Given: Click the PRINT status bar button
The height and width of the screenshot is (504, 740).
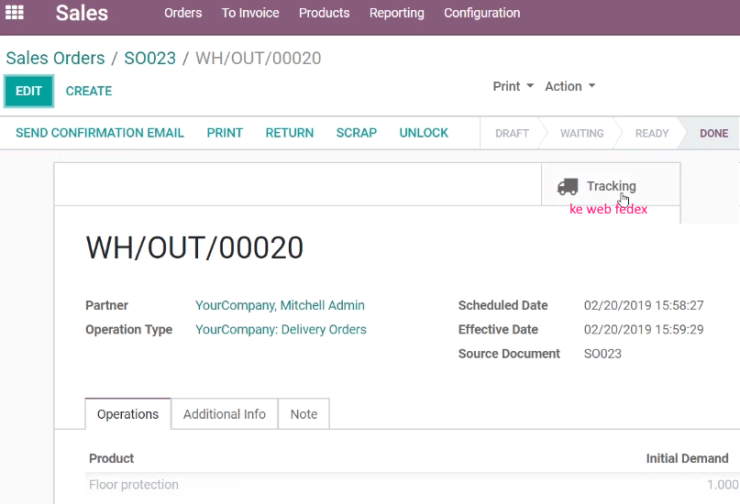Looking at the screenshot, I should 225,133.
